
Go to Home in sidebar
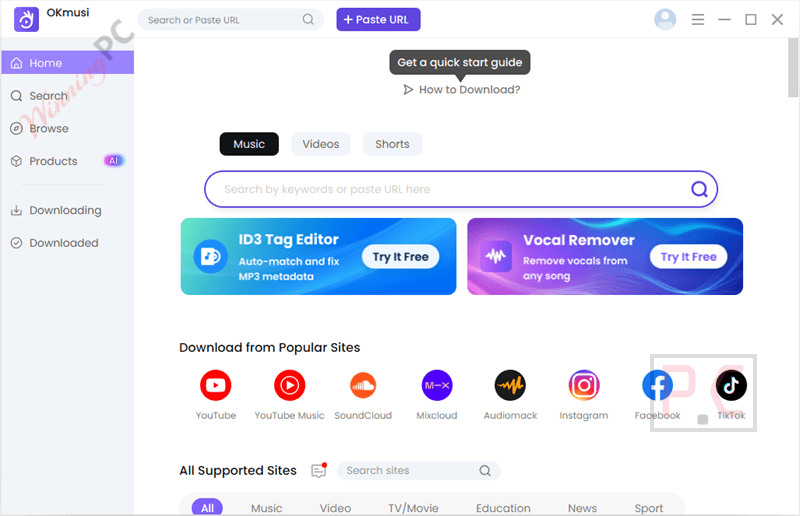pos(67,63)
